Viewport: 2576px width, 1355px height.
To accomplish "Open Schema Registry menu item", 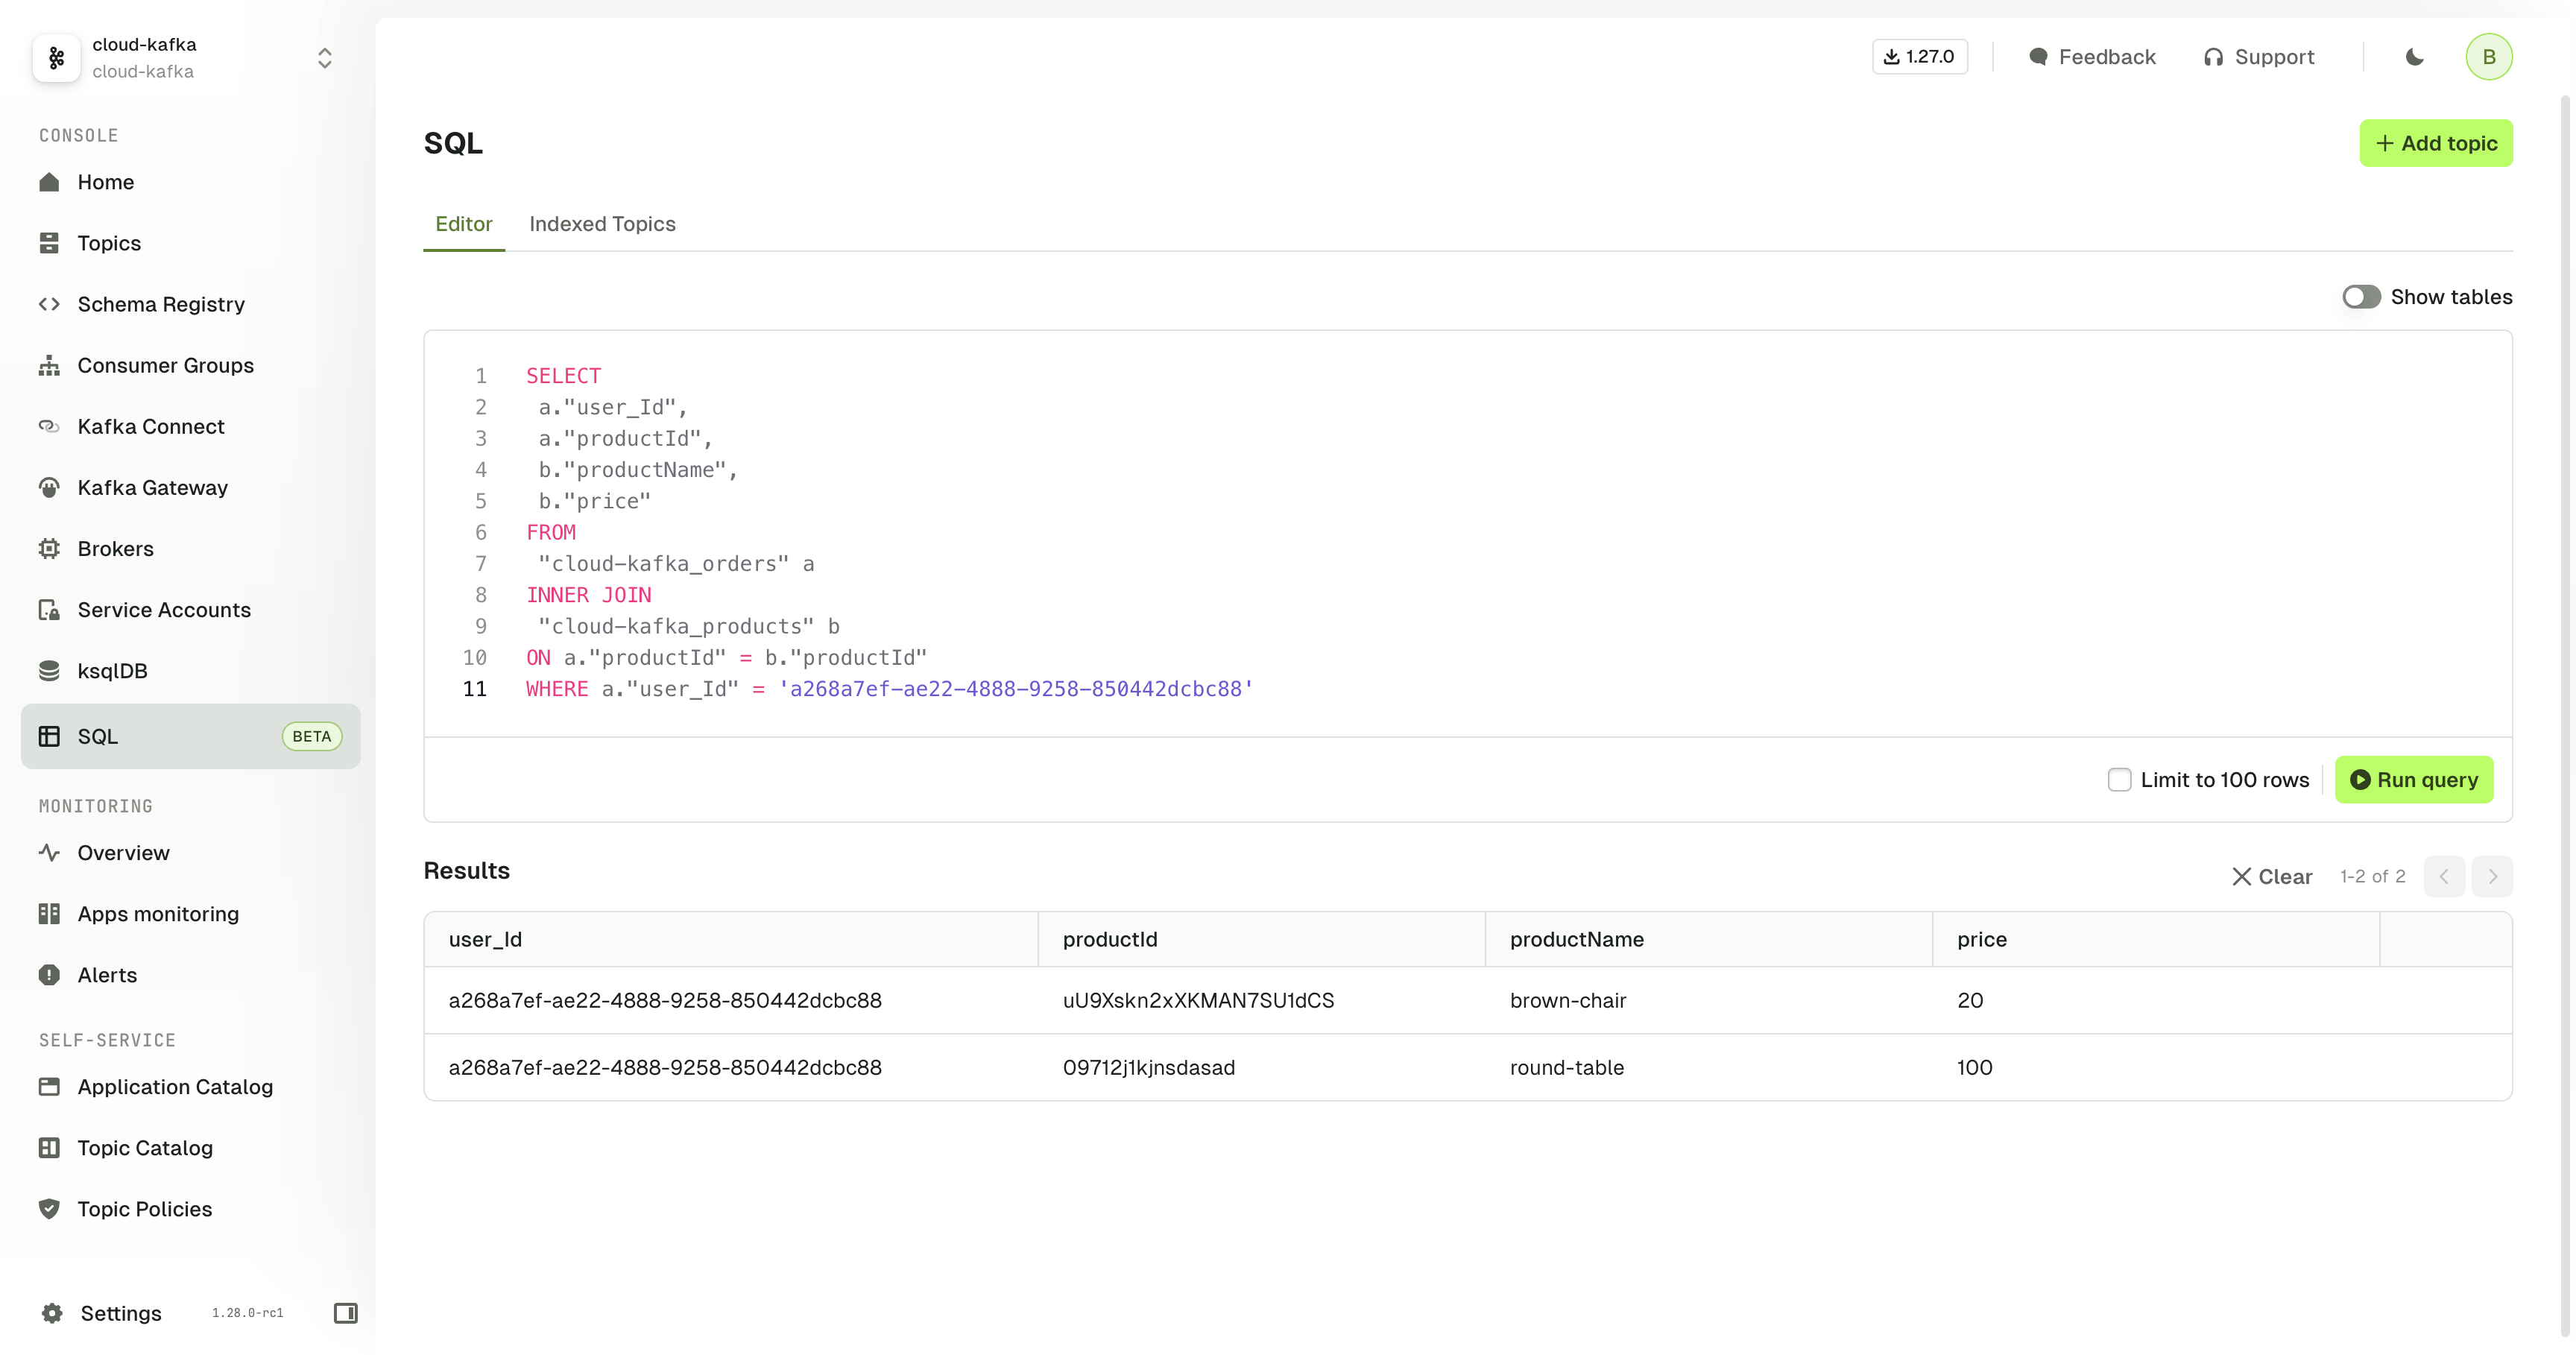I will [x=190, y=304].
